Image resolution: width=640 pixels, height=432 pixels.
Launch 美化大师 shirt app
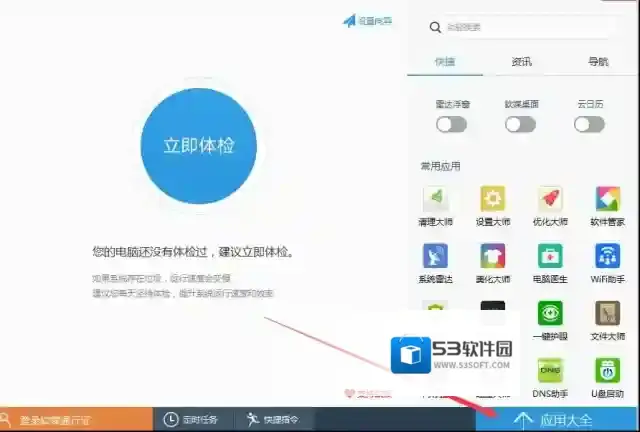tap(493, 263)
